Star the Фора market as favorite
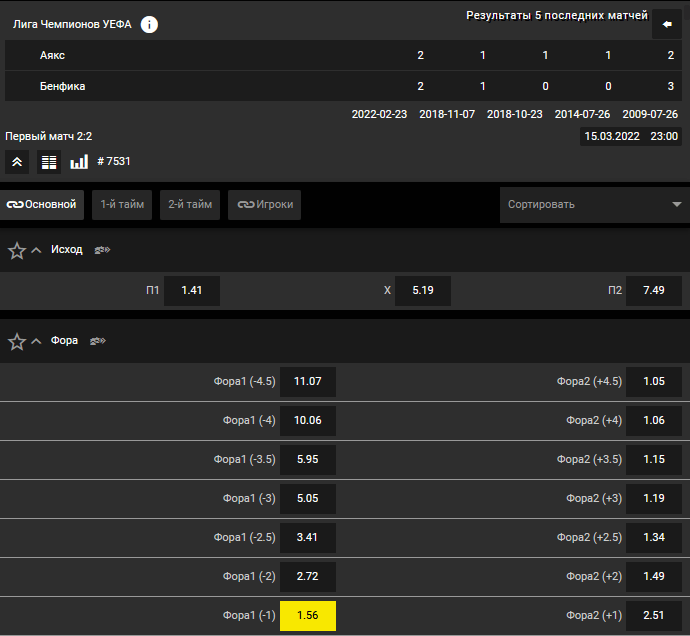The height and width of the screenshot is (636, 690). click(x=17, y=342)
